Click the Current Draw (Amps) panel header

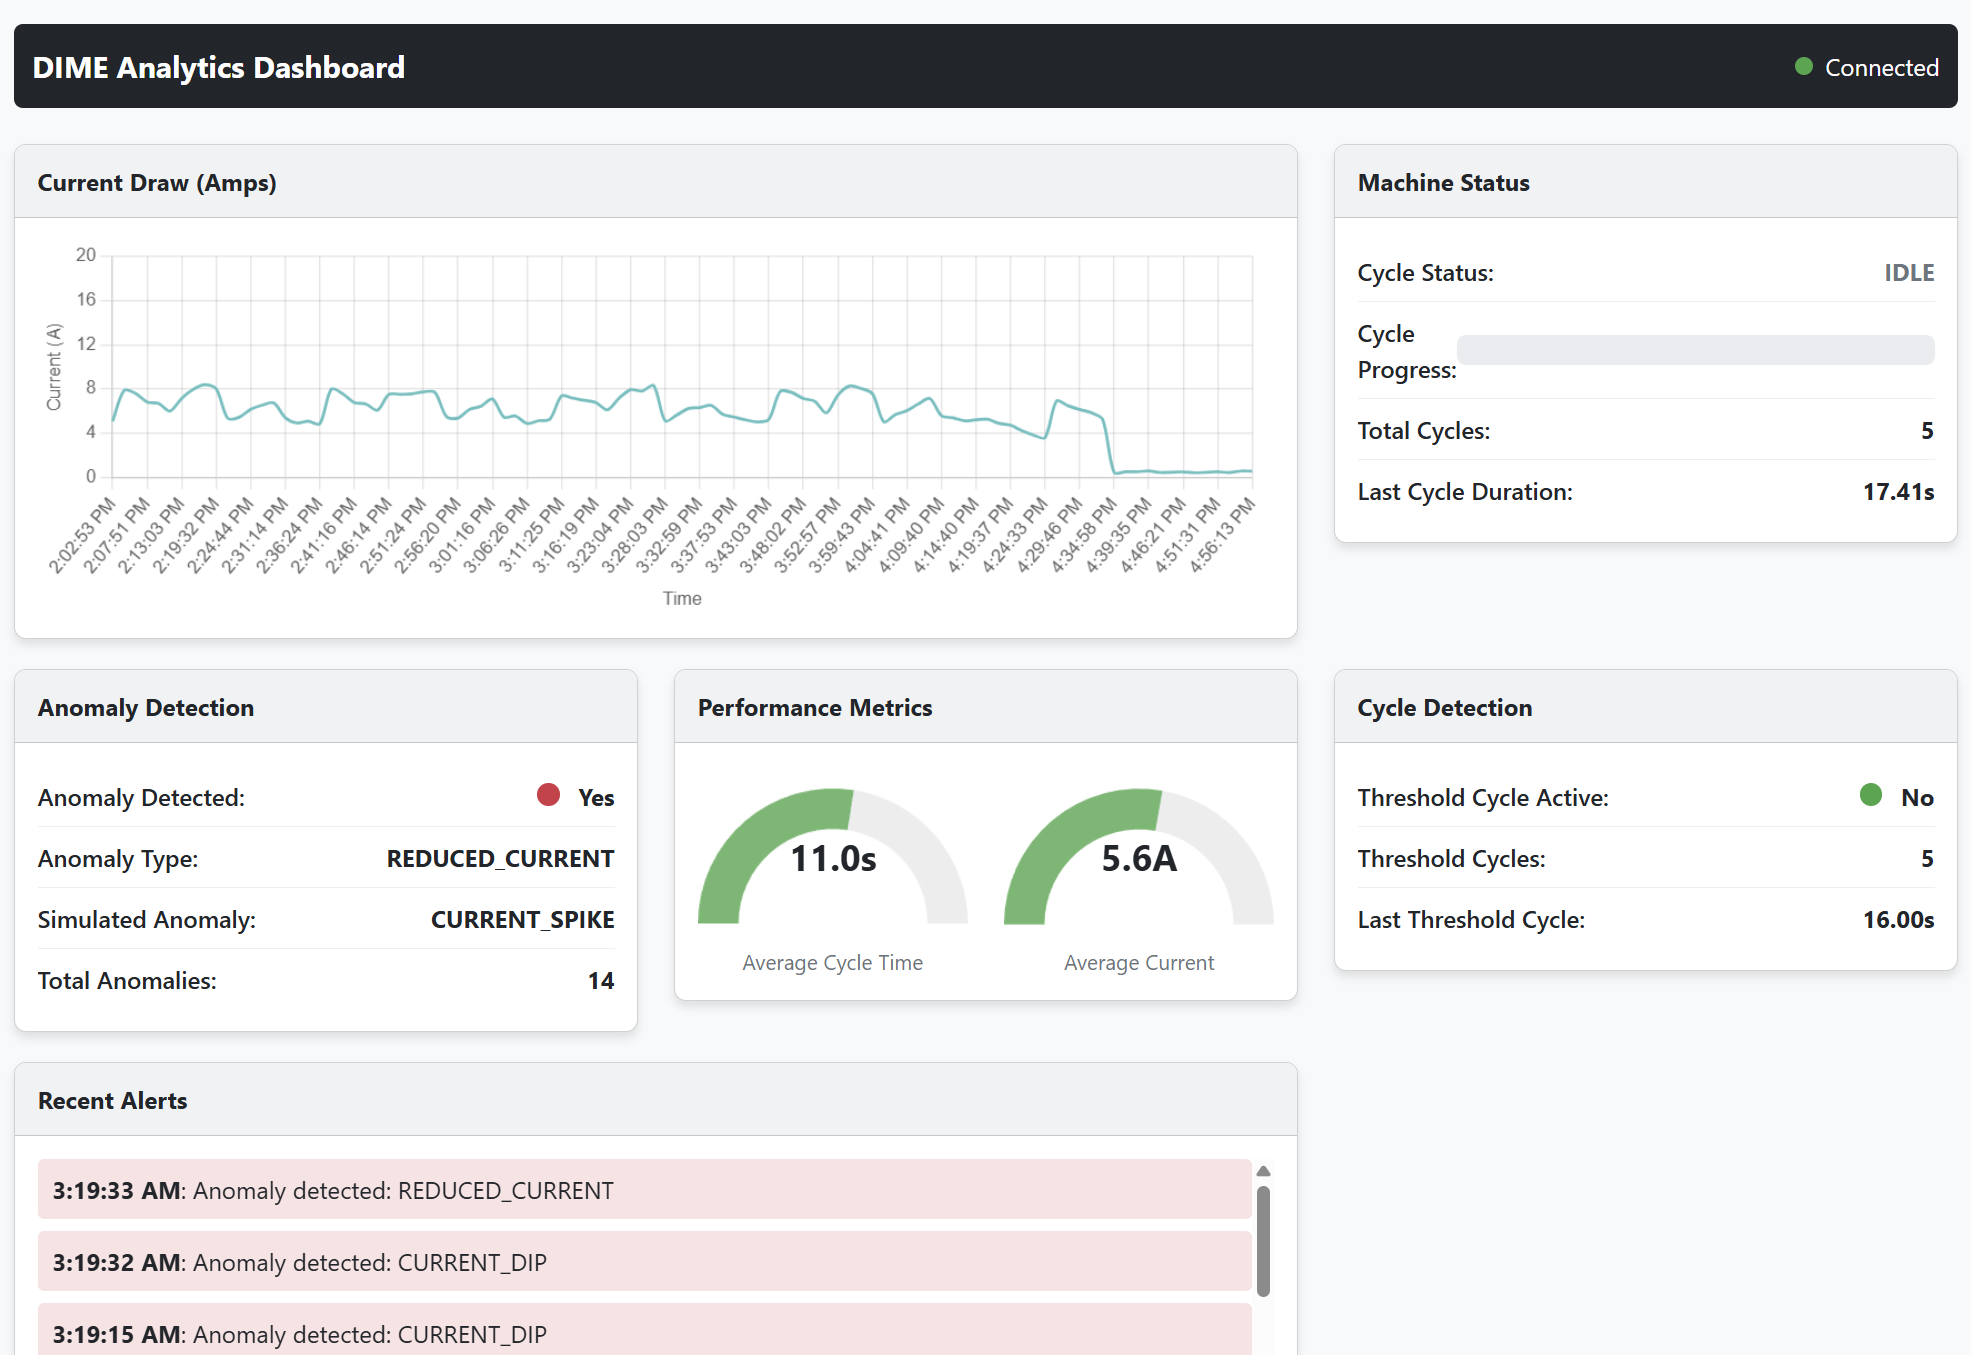point(157,183)
